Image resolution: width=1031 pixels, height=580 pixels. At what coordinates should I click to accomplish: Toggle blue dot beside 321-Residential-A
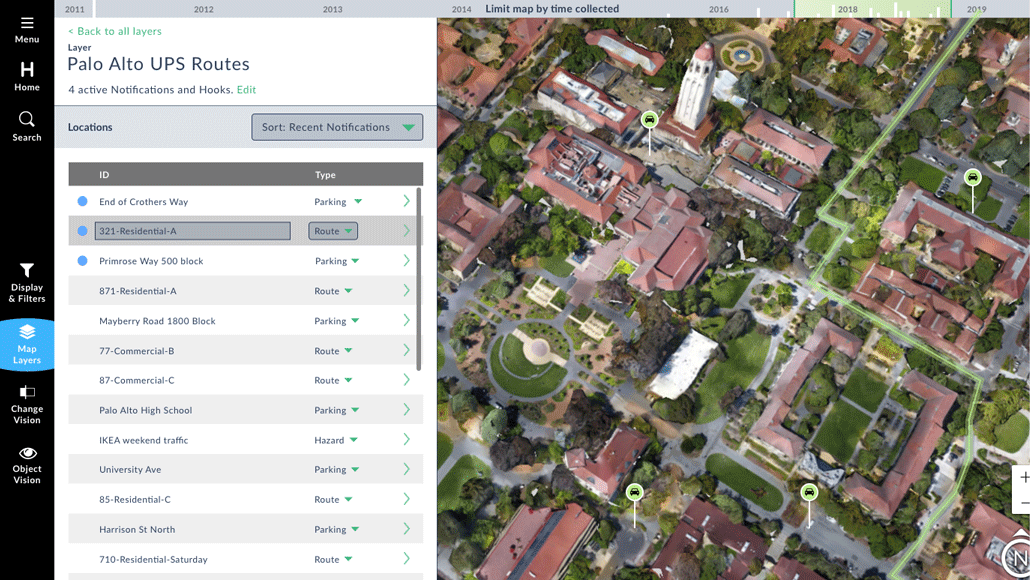pos(82,231)
